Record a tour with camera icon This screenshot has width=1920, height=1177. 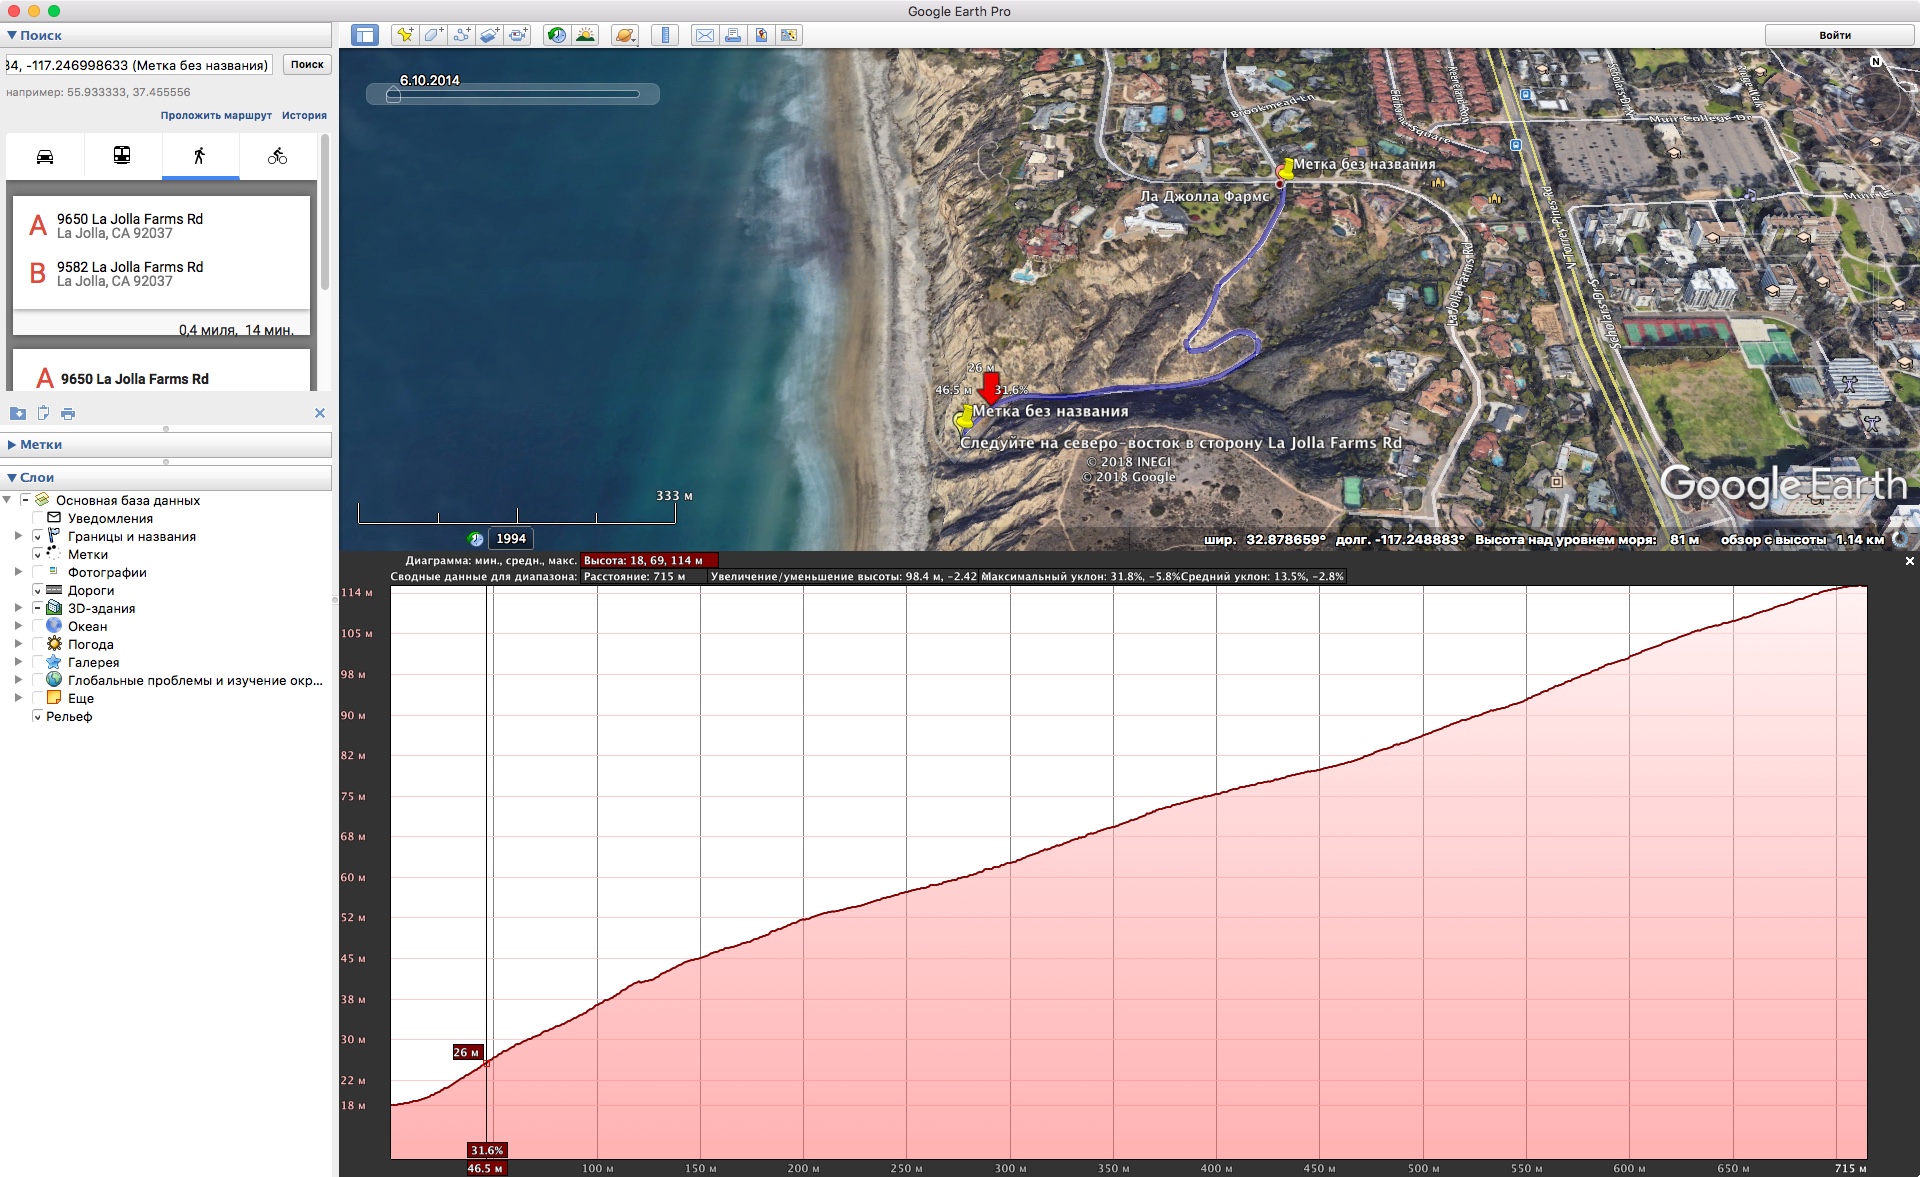pos(518,35)
